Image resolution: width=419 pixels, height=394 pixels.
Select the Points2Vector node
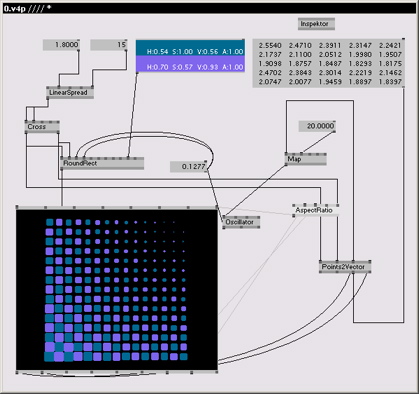pos(345,267)
